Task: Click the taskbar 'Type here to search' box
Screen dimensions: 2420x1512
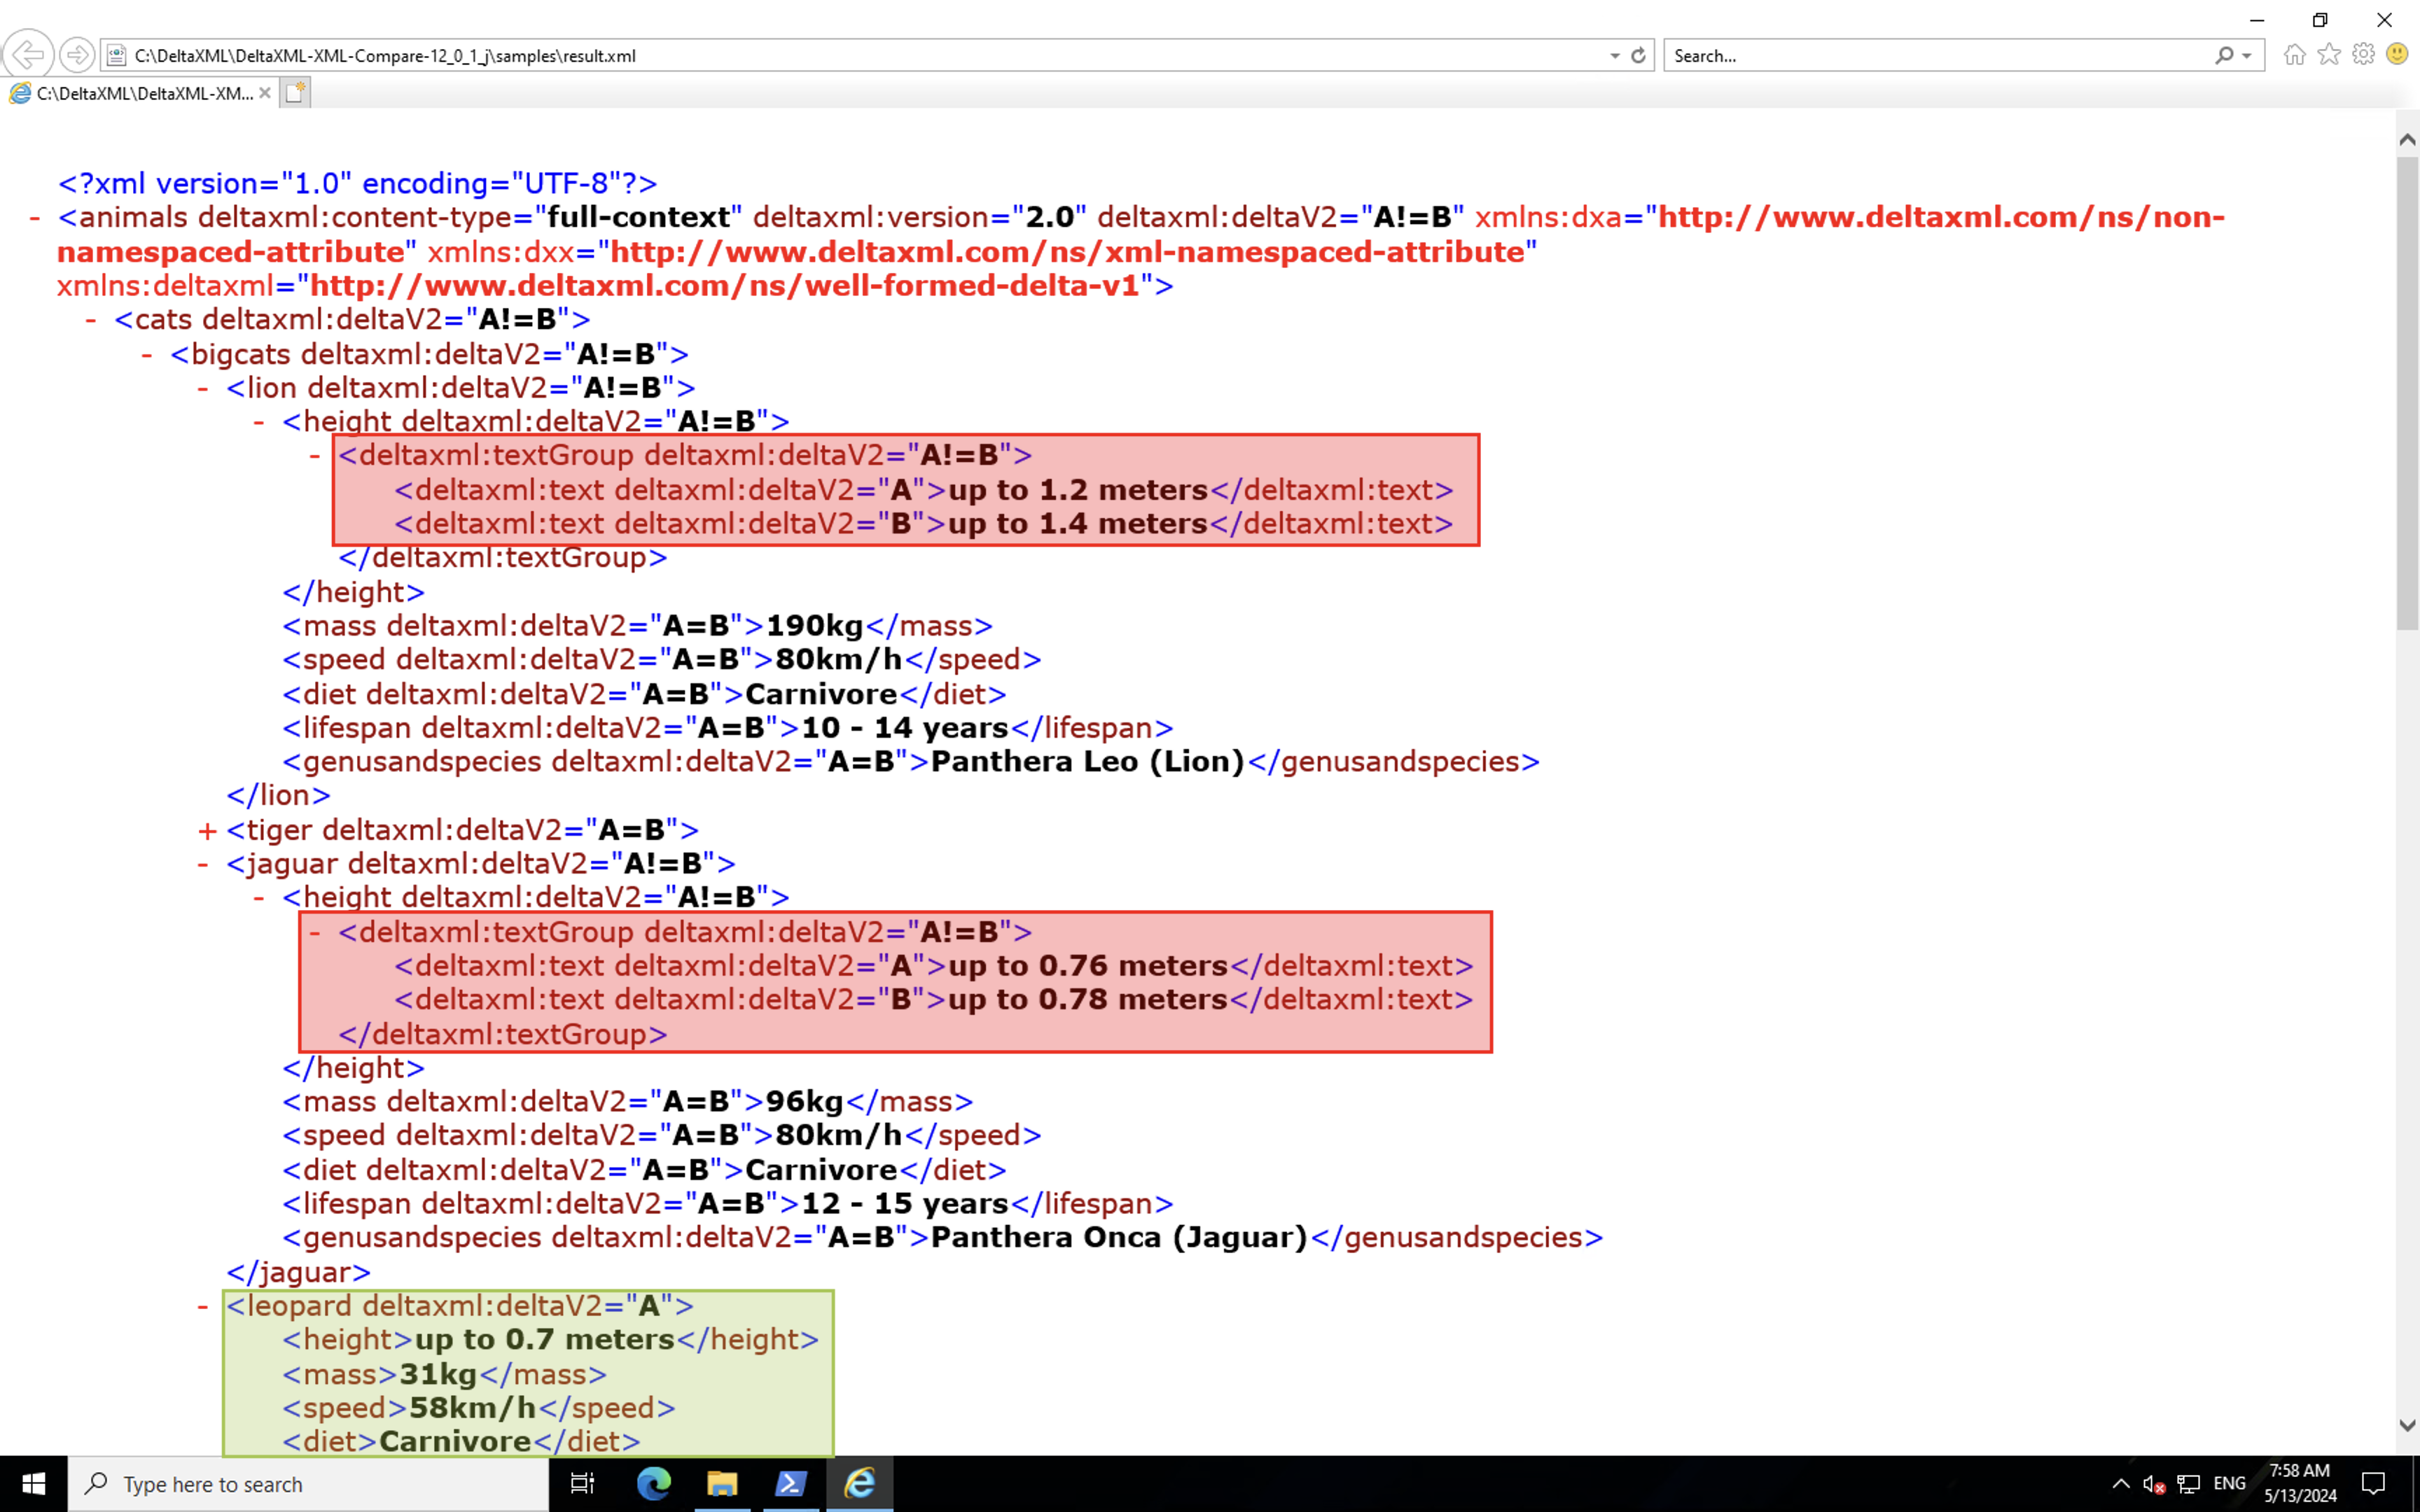Action: (x=308, y=1484)
